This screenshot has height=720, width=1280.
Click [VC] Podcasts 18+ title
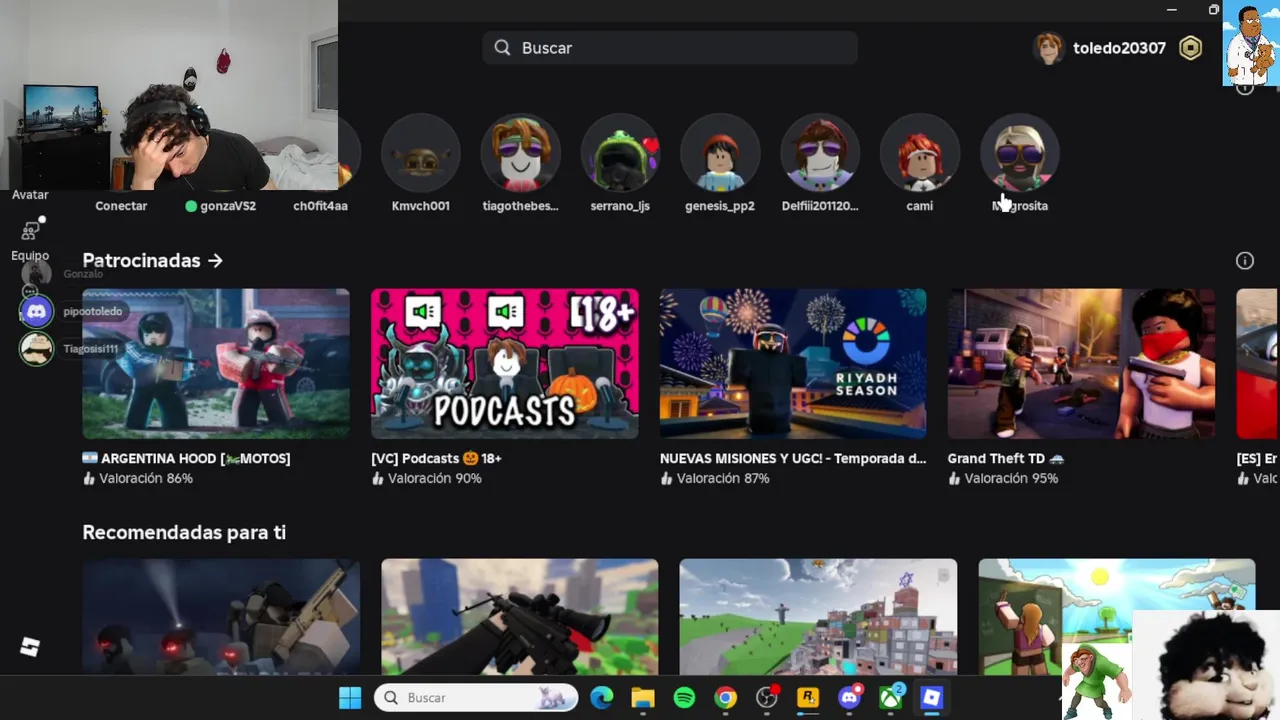coord(436,459)
